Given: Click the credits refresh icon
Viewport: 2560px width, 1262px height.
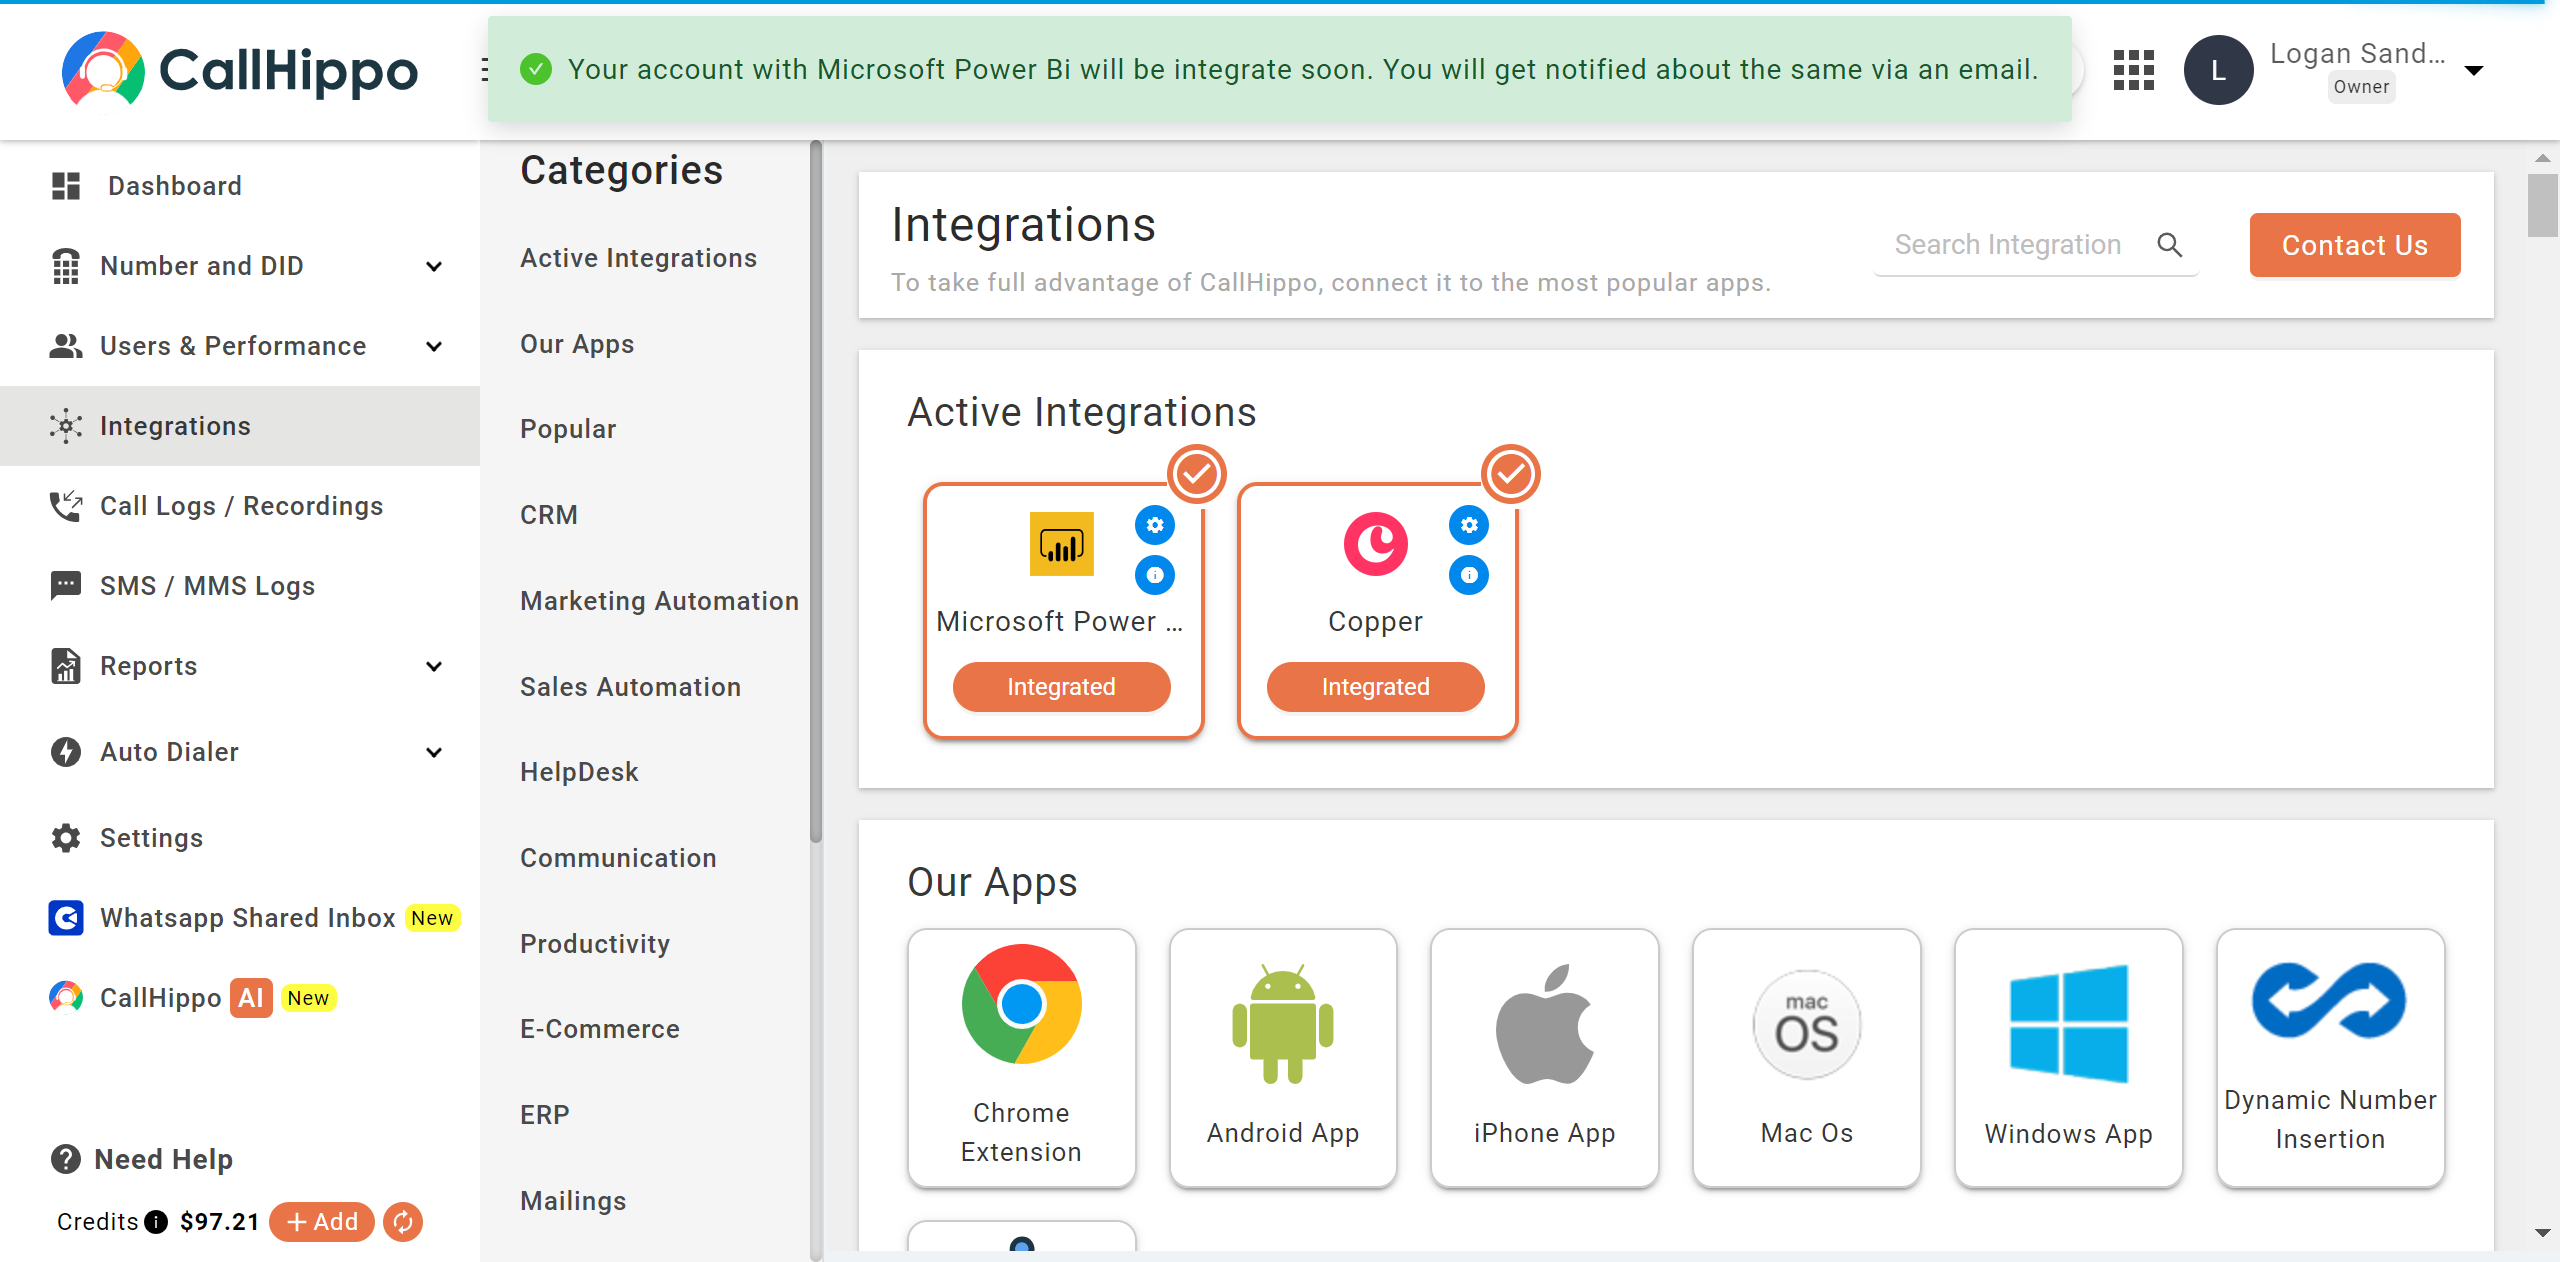Looking at the screenshot, I should click(x=403, y=1222).
